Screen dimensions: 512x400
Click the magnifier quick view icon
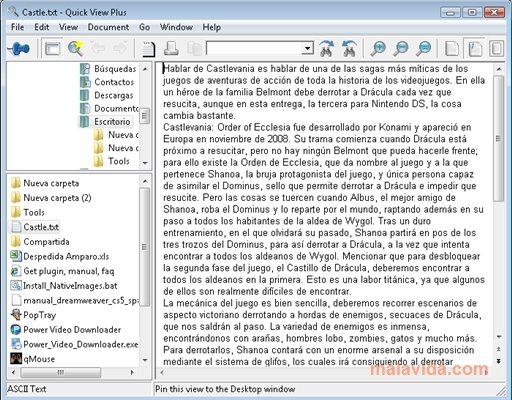click(x=75, y=49)
